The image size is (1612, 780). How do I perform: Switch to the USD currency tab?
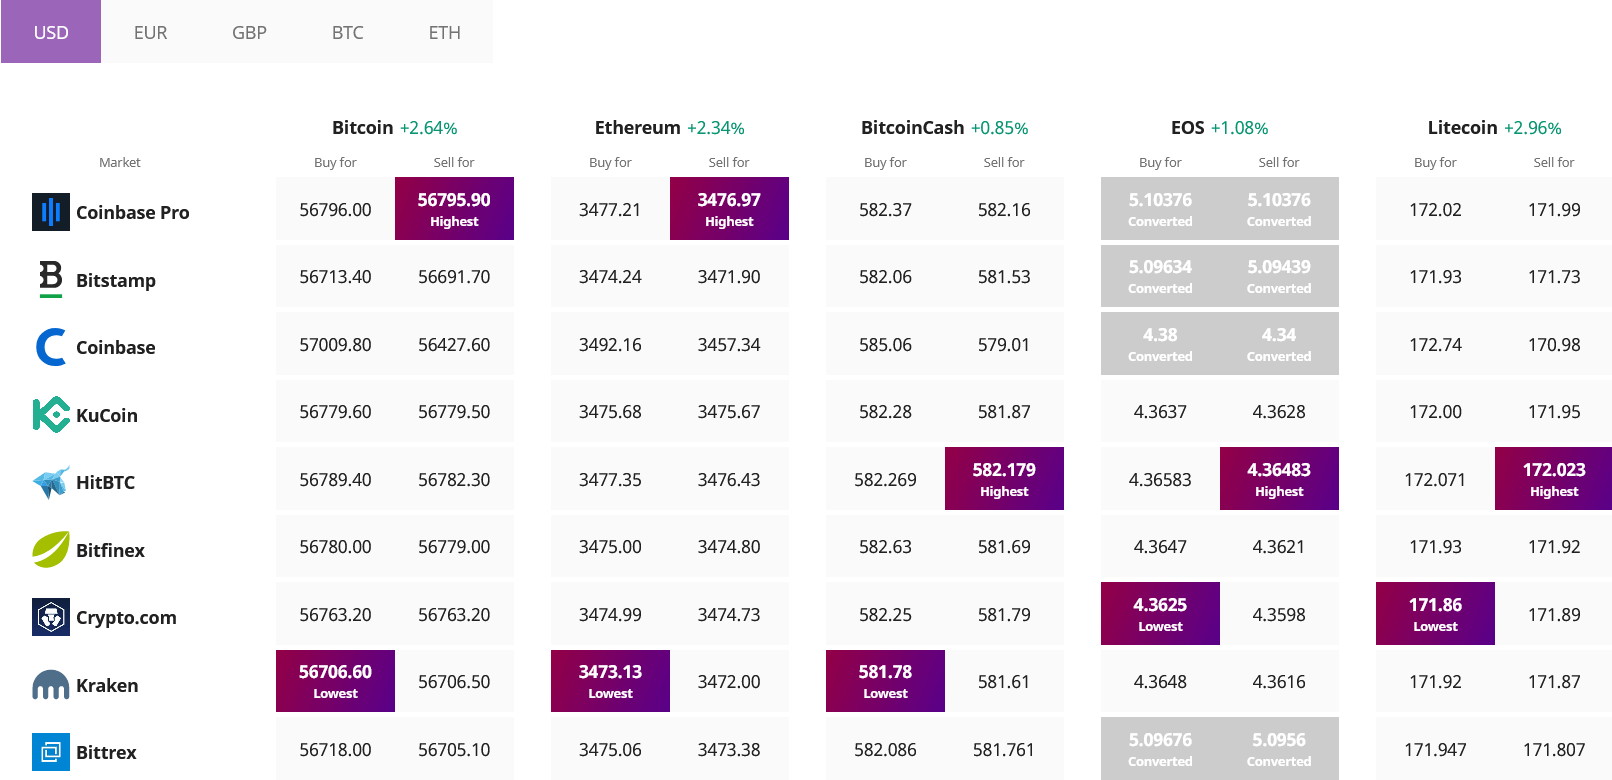pyautogui.click(x=51, y=32)
